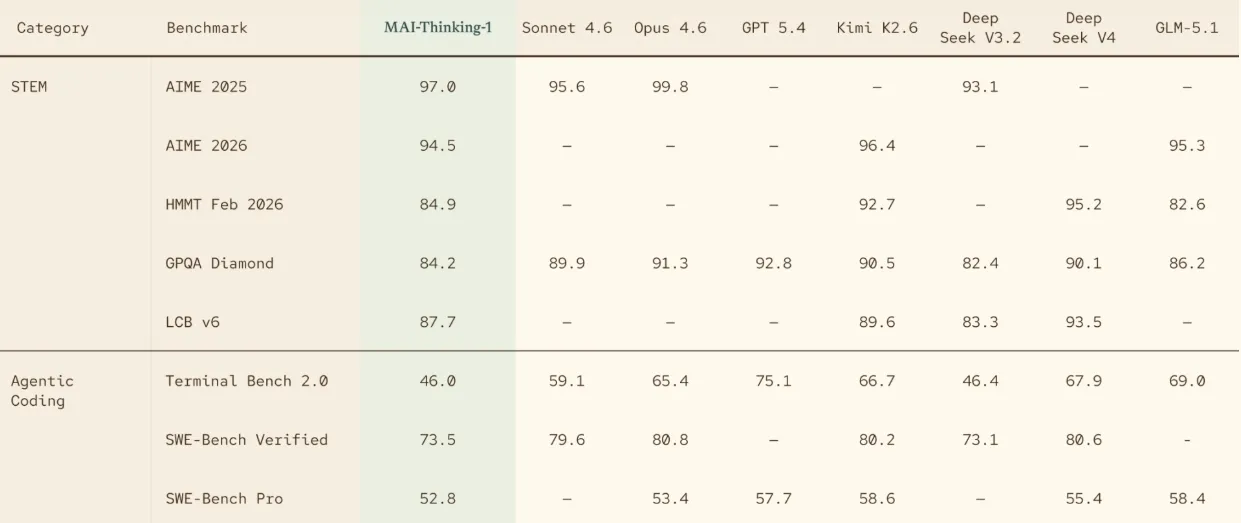This screenshot has height=523, width=1241.
Task: Click the GPQA Diamond benchmark label
Action: coord(220,264)
